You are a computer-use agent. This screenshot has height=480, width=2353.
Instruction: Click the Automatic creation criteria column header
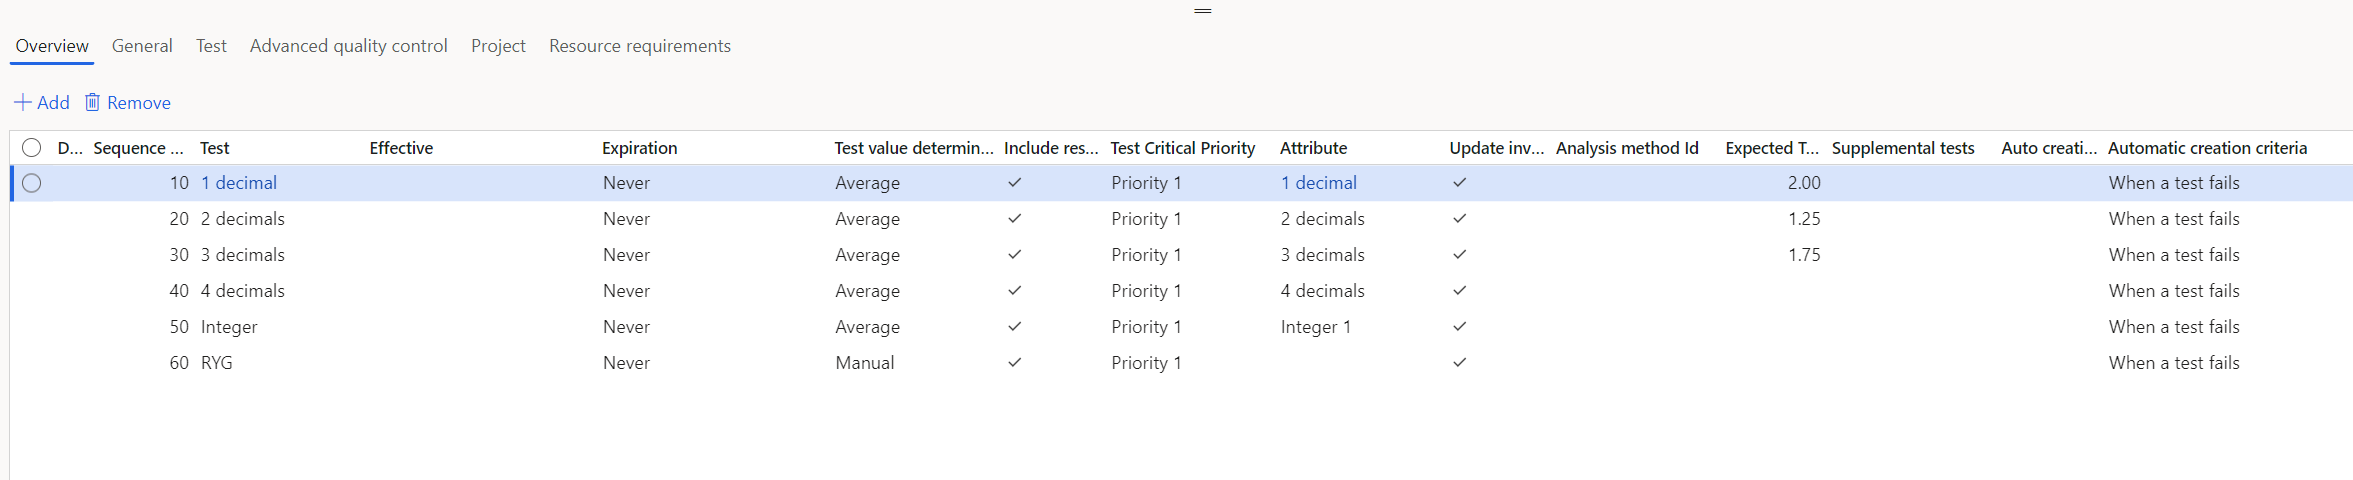[x=2207, y=148]
